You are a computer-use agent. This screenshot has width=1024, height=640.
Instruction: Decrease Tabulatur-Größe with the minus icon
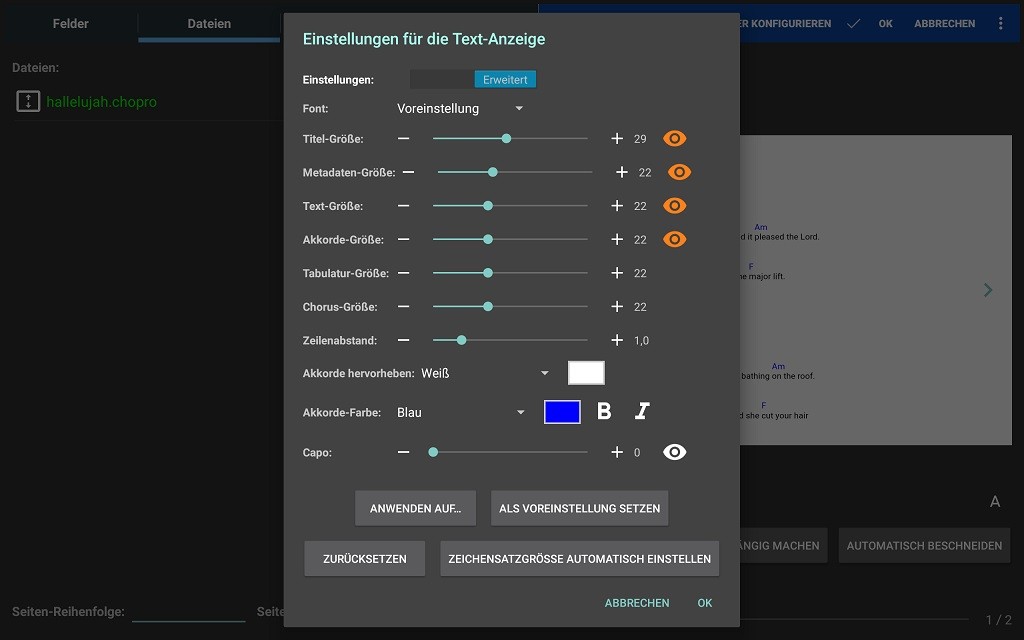coord(404,273)
